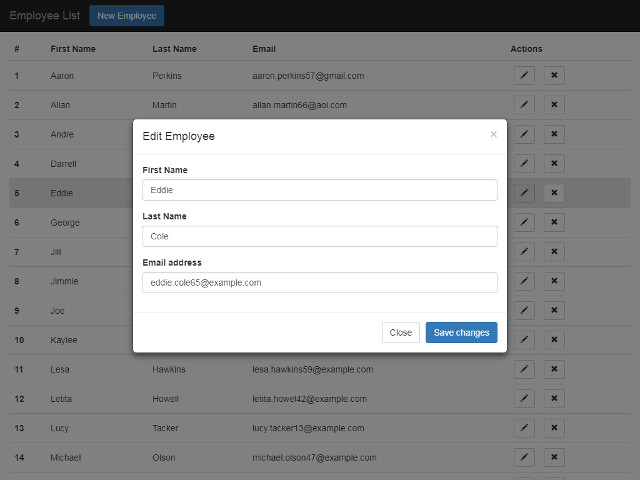Click the pencil icon for Letita Howell
Viewport: 640px width, 480px height.
[524, 399]
